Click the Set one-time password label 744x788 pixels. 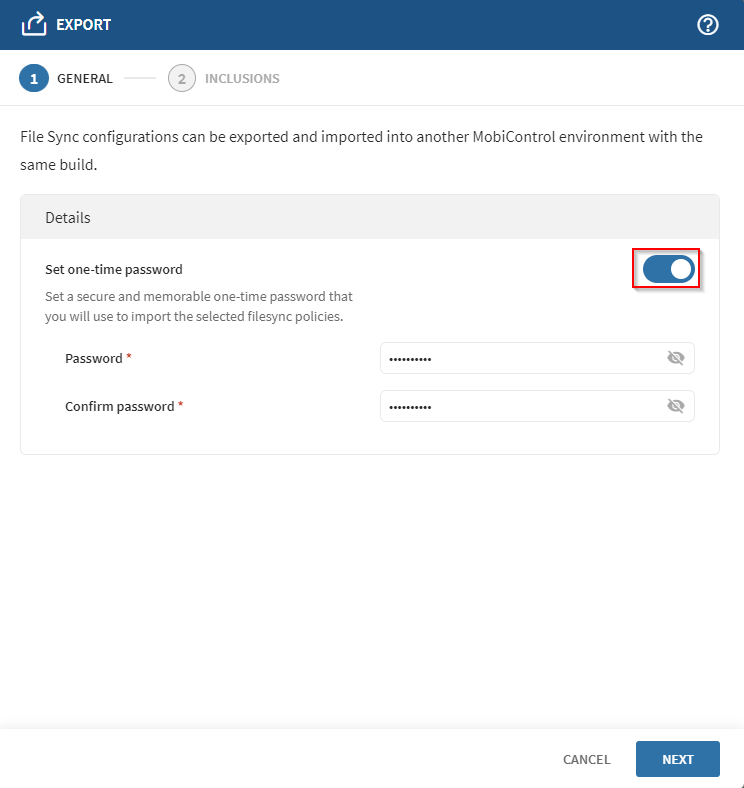click(x=114, y=269)
